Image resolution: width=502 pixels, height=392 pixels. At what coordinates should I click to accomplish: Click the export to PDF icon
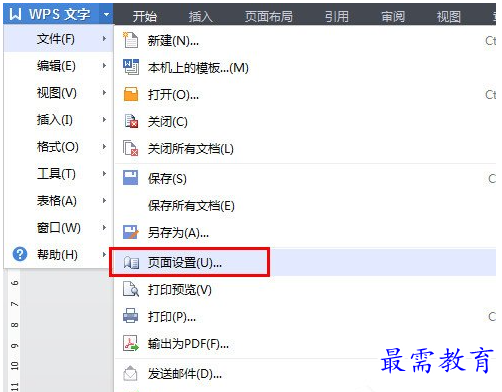131,343
